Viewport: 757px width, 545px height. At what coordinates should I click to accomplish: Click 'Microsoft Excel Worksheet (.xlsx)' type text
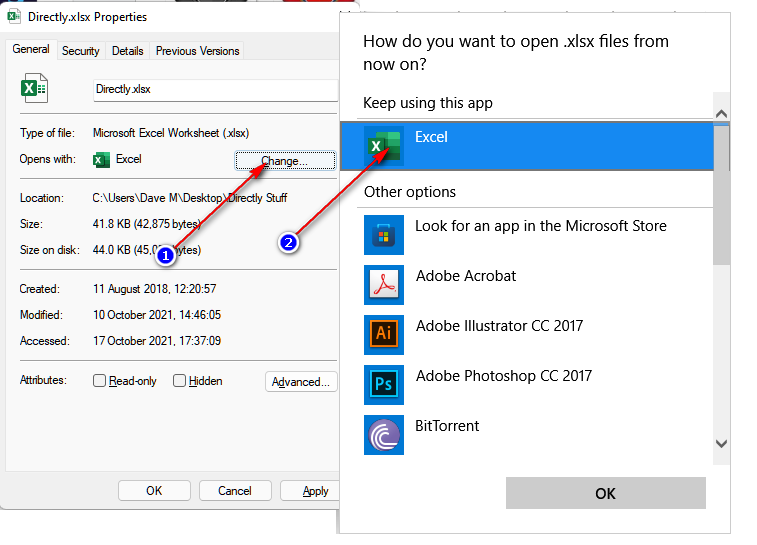click(171, 133)
